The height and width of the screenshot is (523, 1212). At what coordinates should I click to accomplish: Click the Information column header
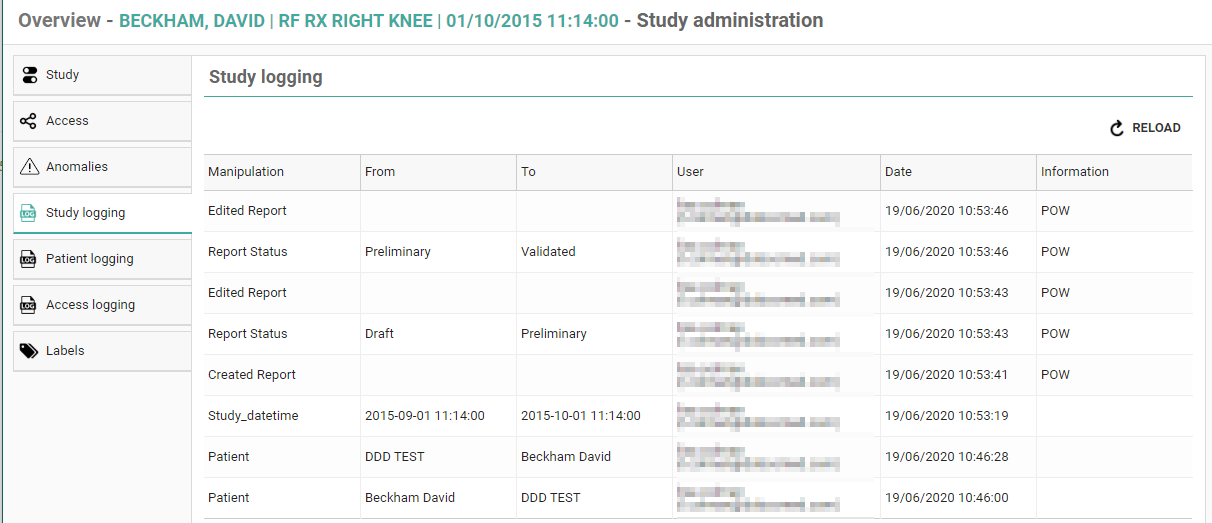coord(1074,172)
